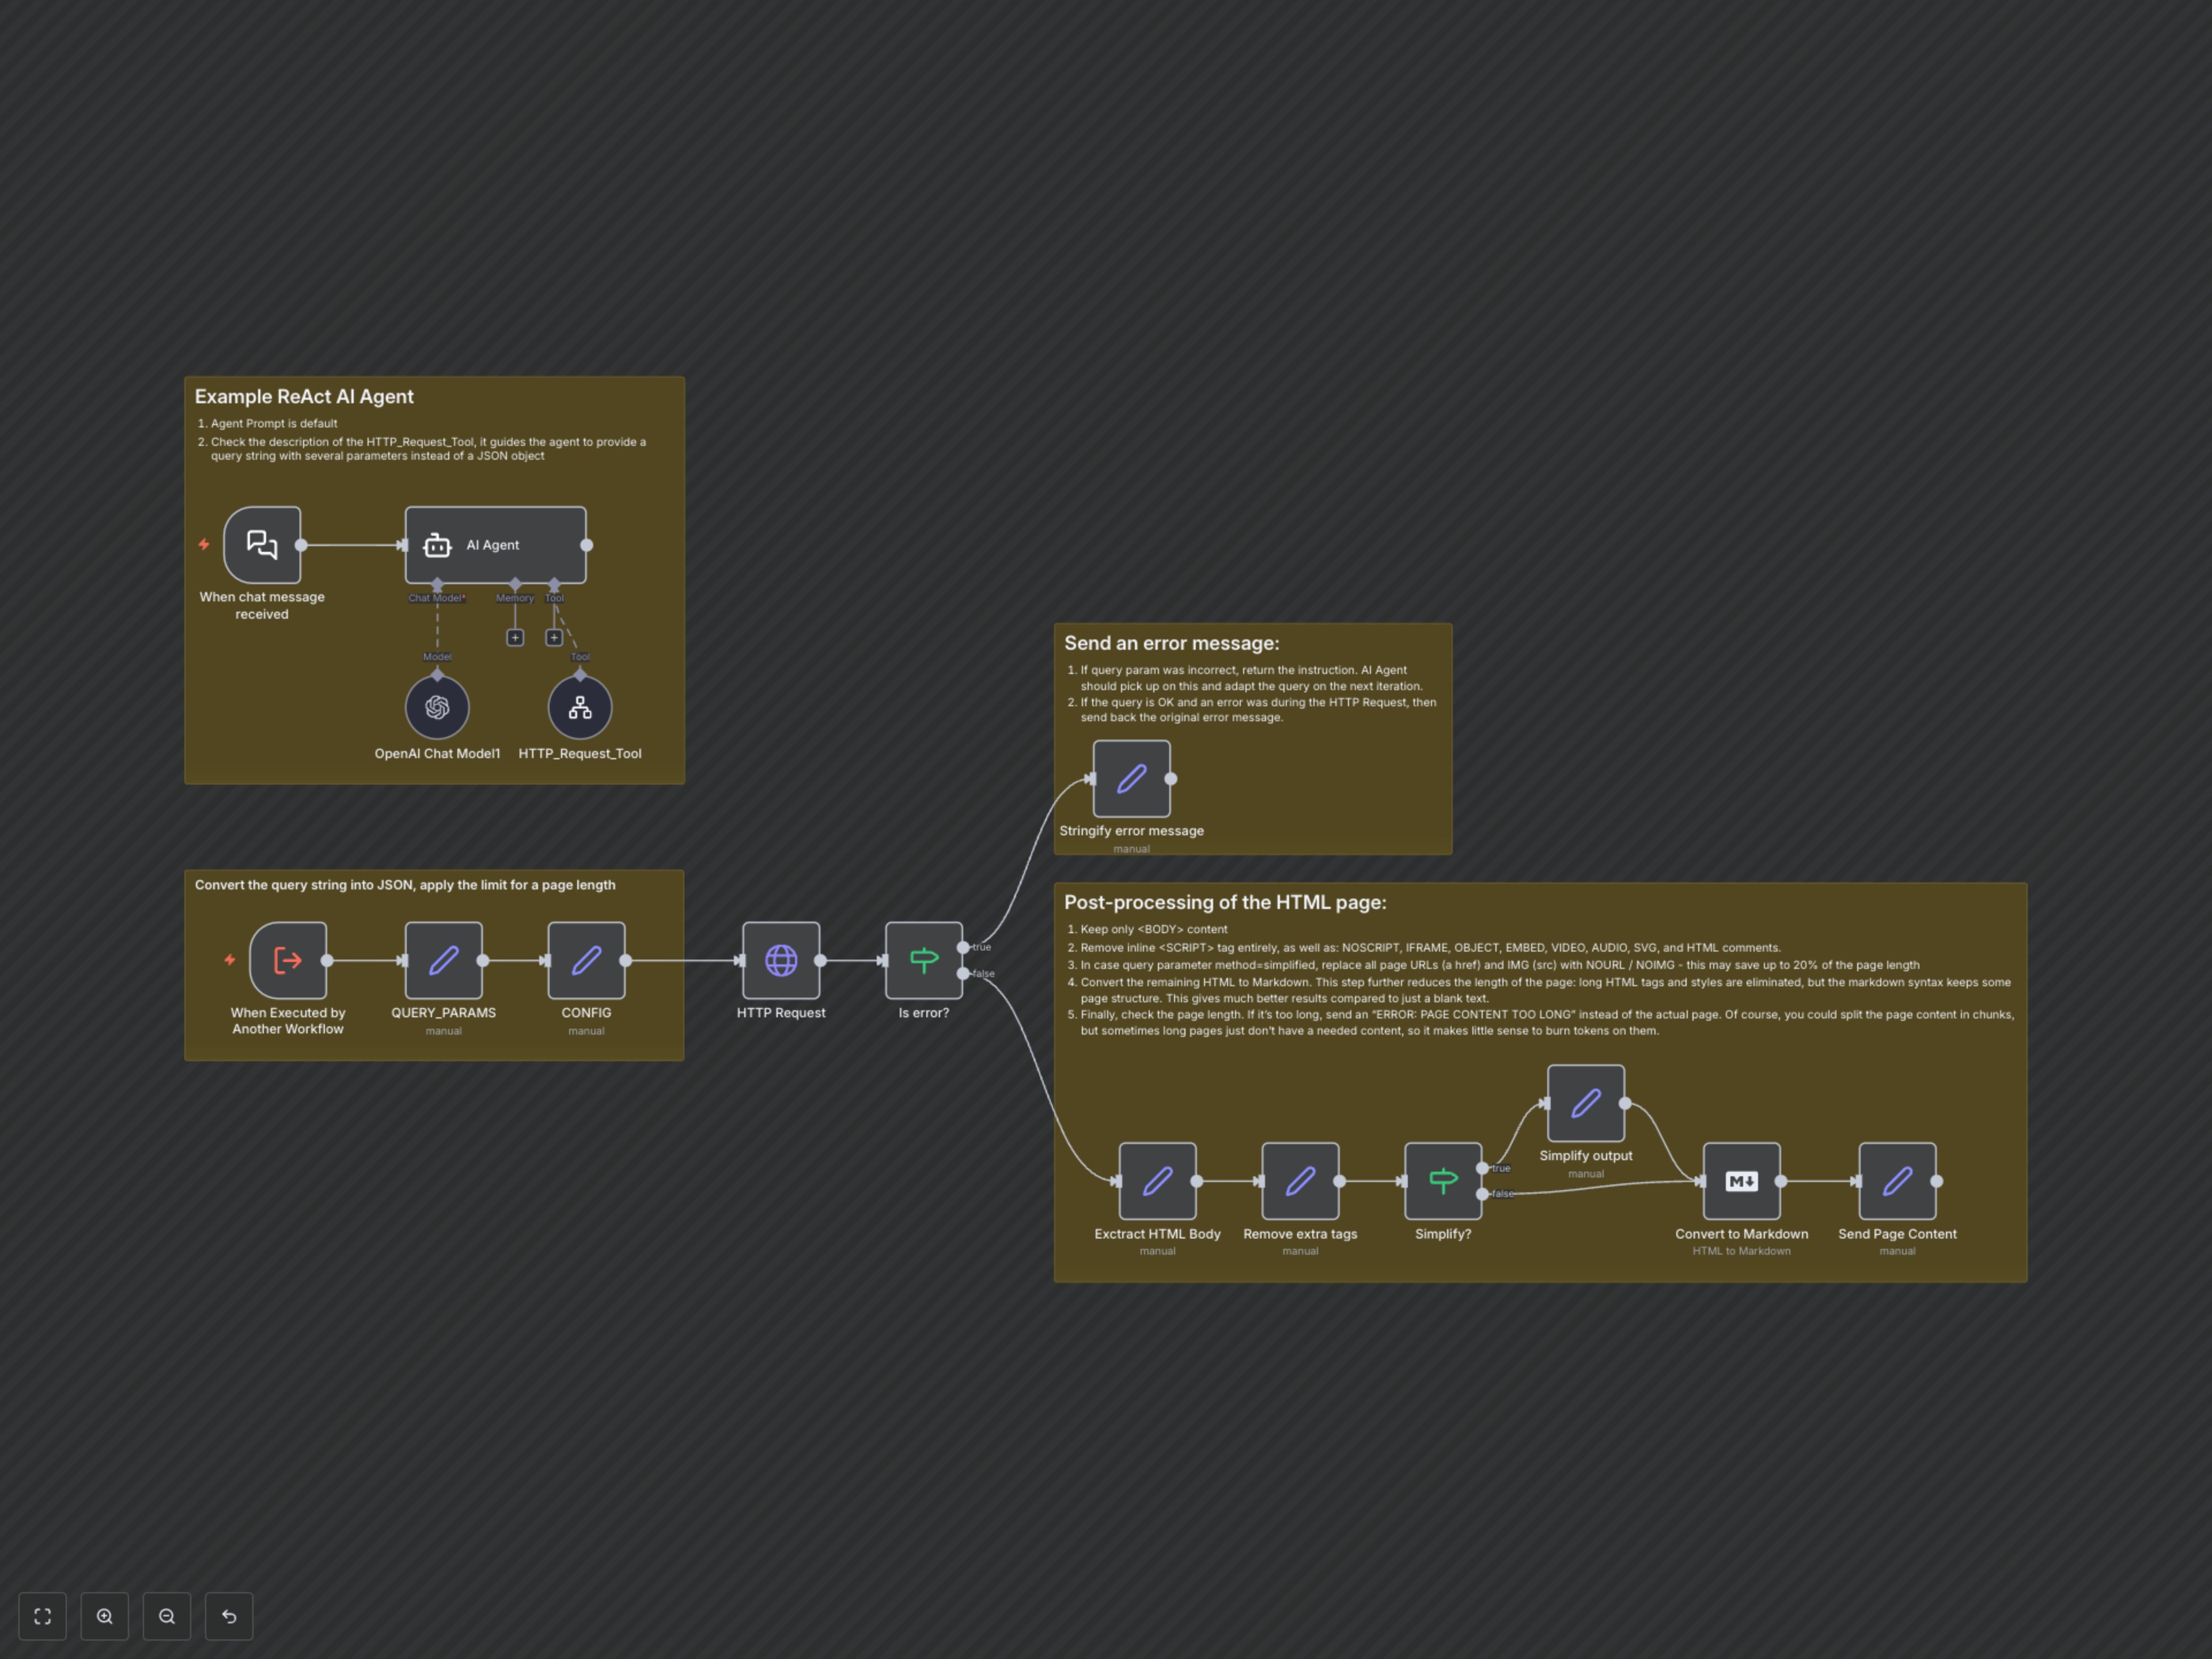Screen dimensions: 2212x1659
Task: Add a Memory sub-node to AI Agent
Action: [x=515, y=637]
